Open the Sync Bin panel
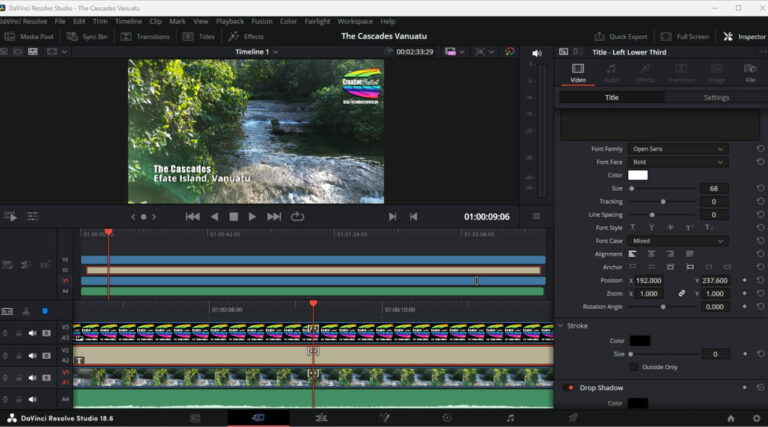 tap(87, 37)
